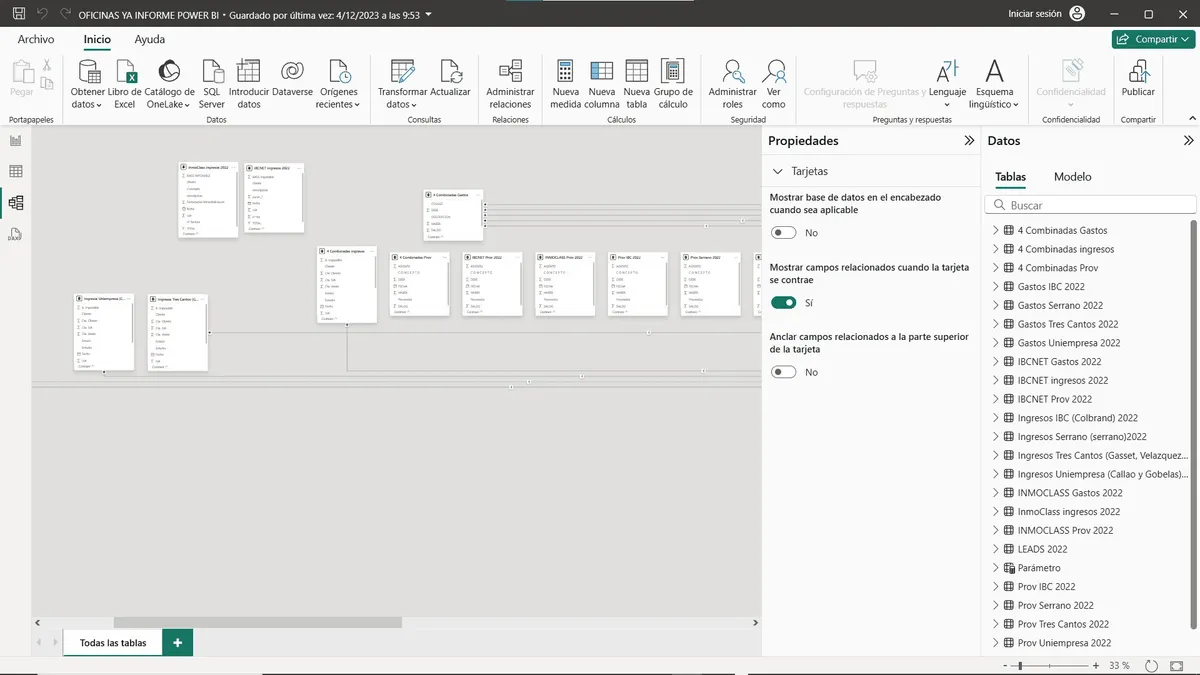Open Introducir datos dialog

pos(249,85)
